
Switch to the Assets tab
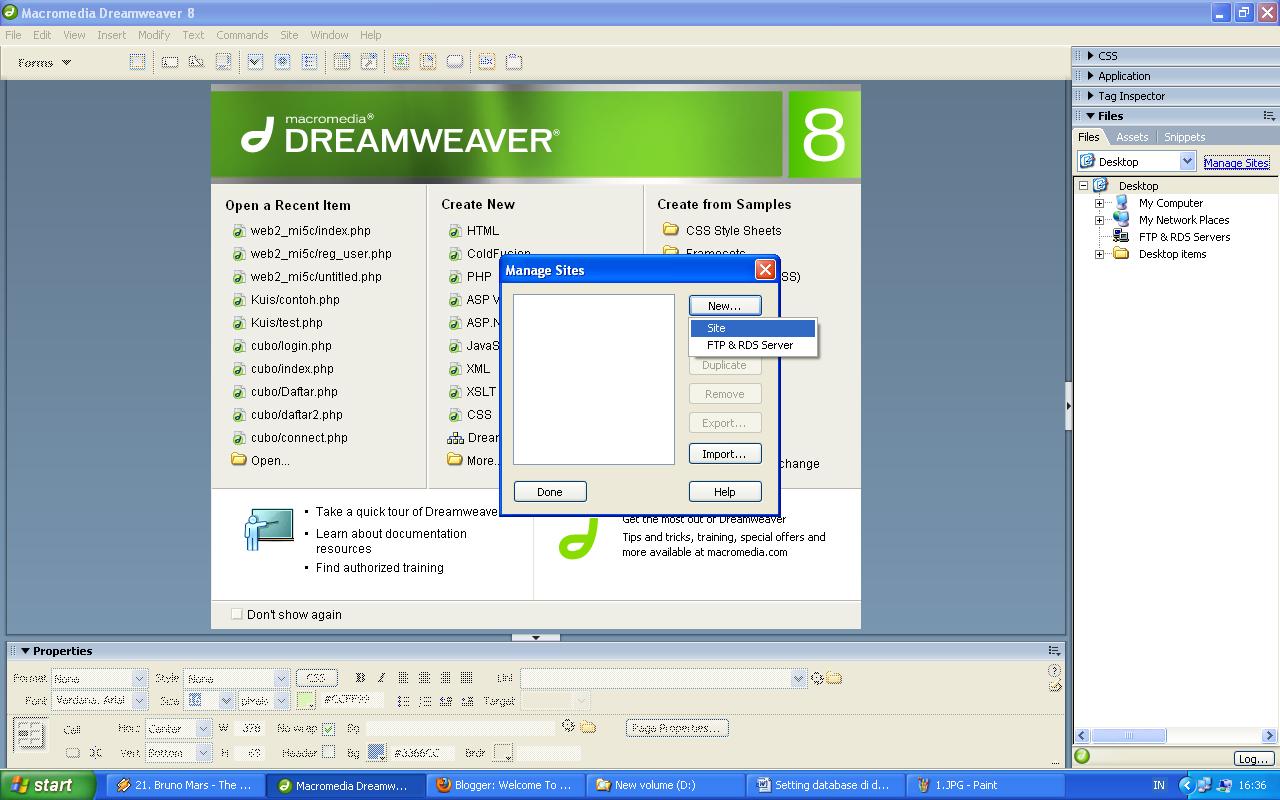1132,137
